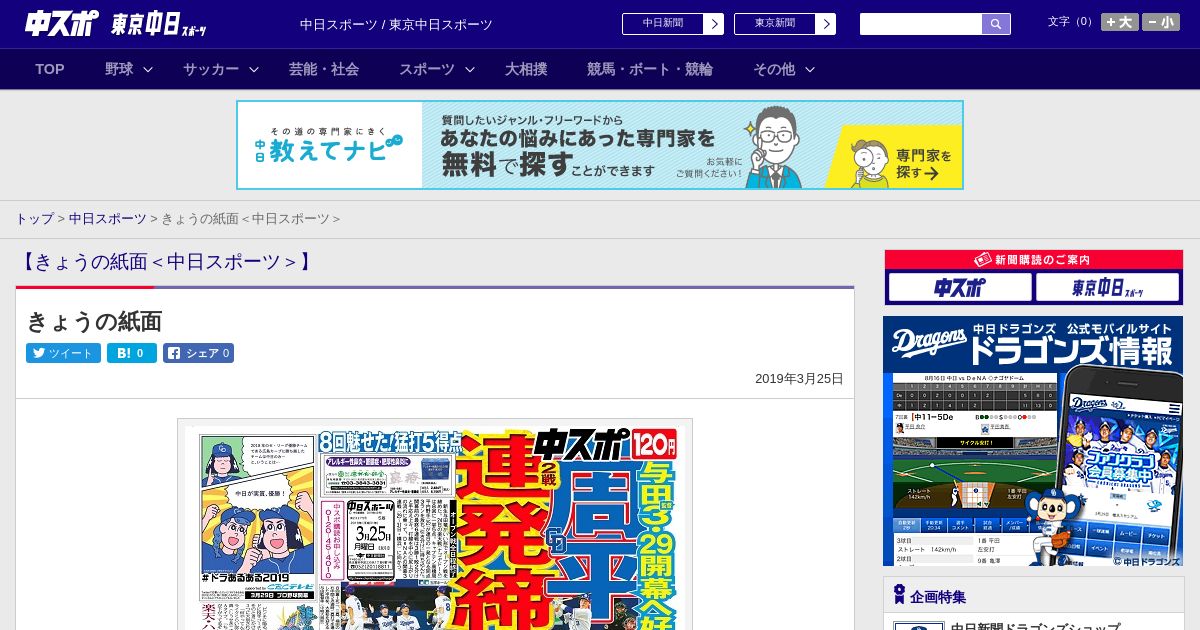Click the 文字（0） label
1200x630 pixels.
click(x=1072, y=21)
